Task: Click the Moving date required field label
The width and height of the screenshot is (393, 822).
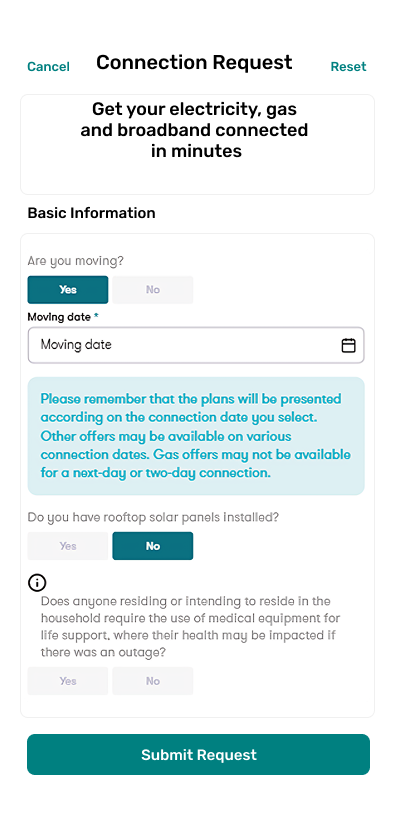Action: 63,317
